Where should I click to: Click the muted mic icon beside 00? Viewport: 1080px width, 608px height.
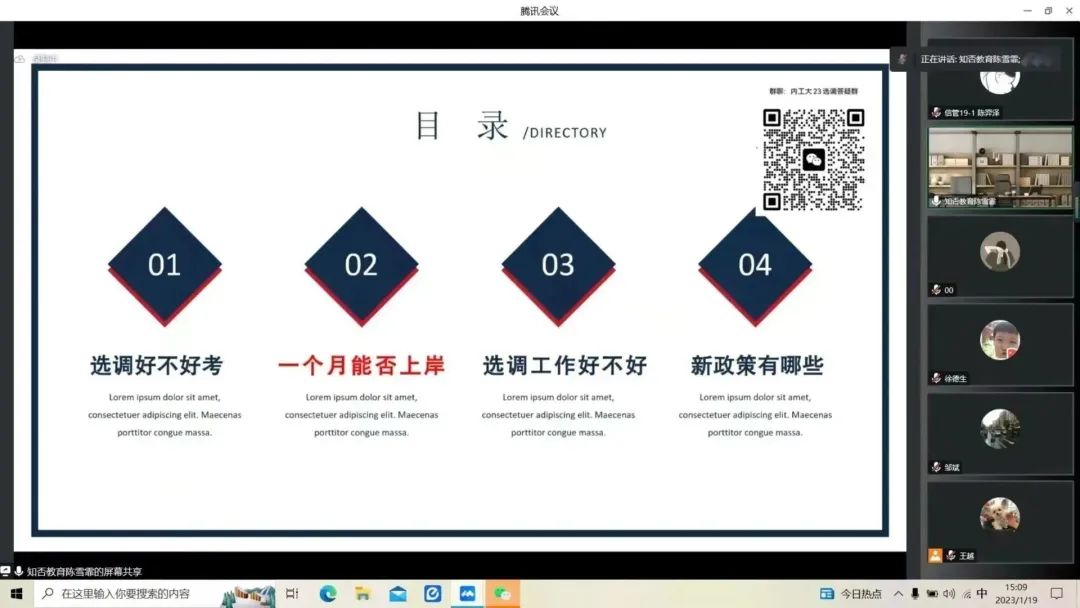(x=936, y=290)
